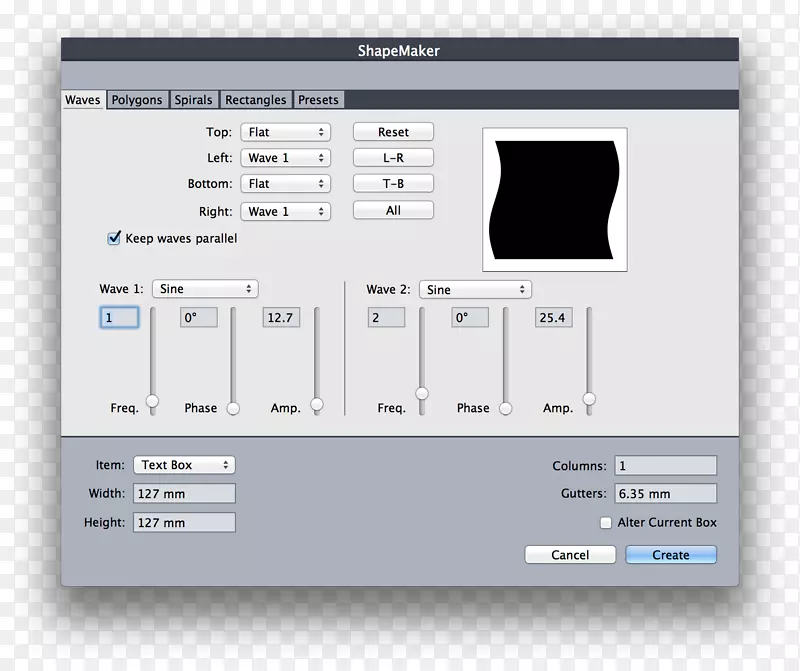Open the Item Text Box dropdown

click(x=184, y=465)
